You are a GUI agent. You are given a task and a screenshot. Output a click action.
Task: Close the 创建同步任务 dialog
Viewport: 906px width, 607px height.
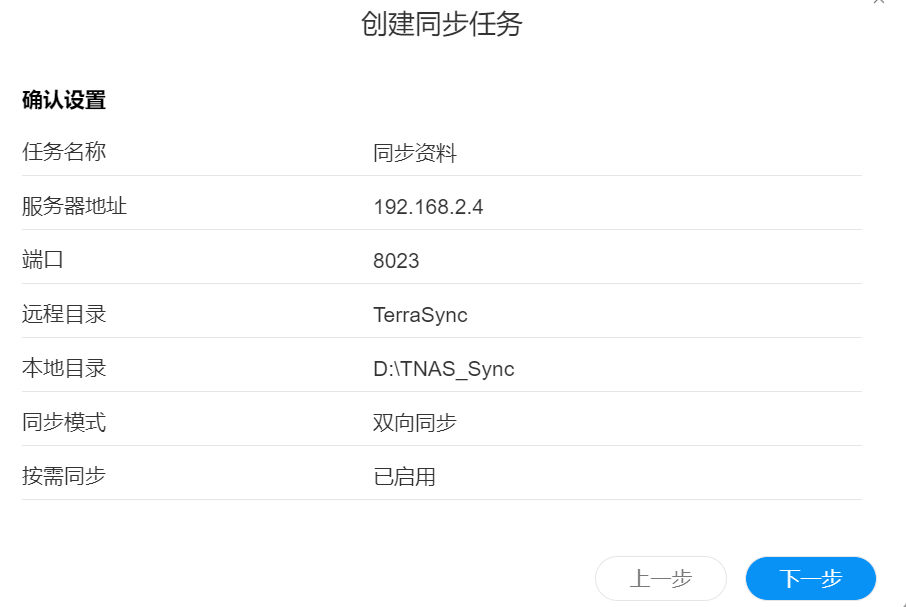tap(879, 2)
